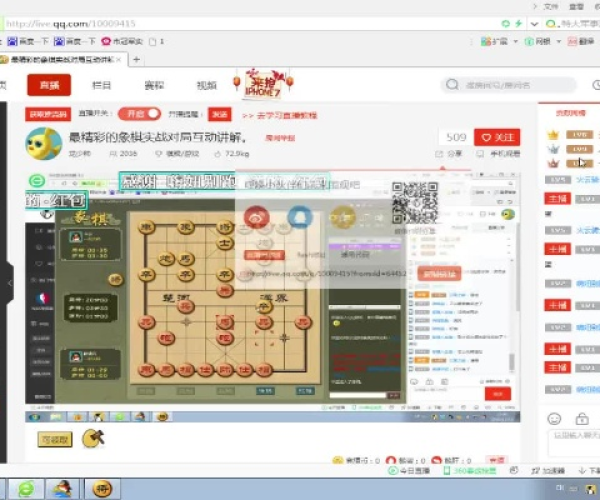Click the accelerator status bar item
This screenshot has height=500, width=600.
548,471
